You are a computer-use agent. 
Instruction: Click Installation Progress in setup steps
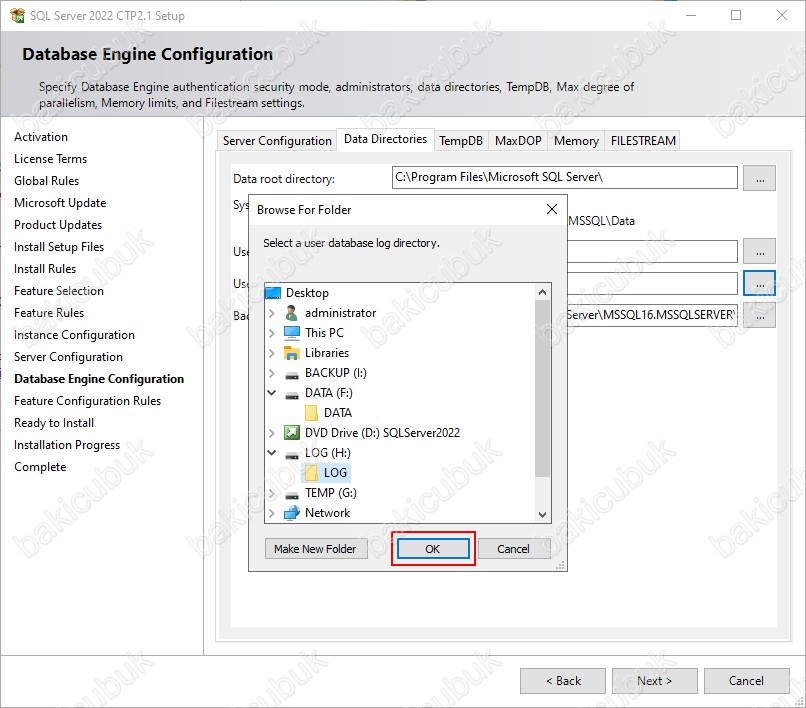tap(67, 445)
